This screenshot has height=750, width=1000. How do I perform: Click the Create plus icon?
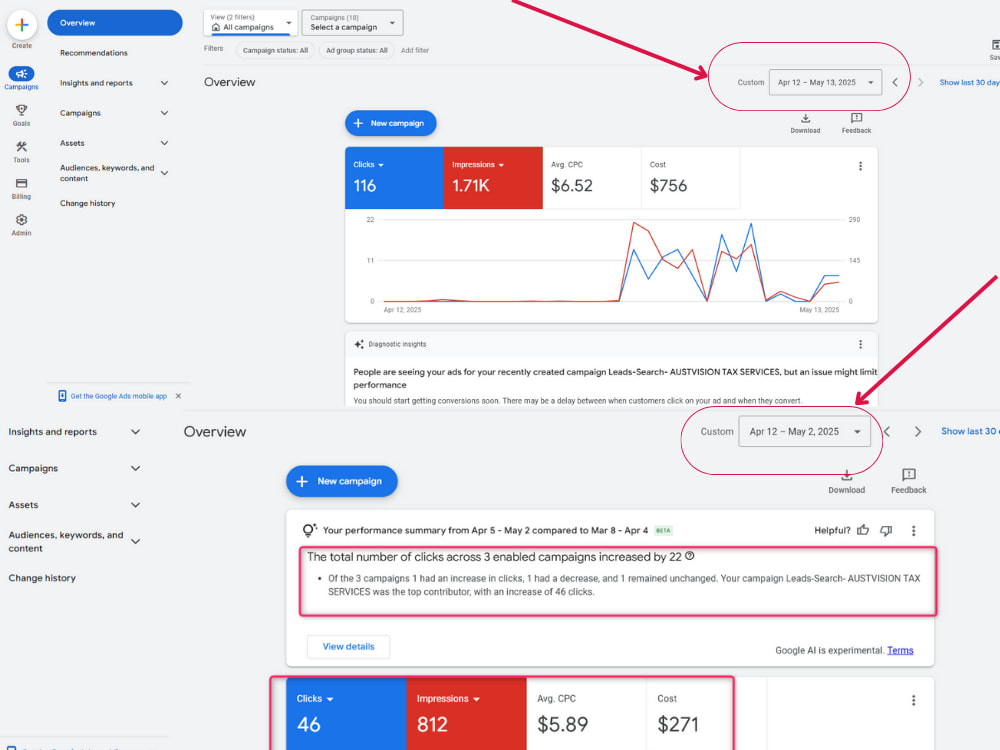[22, 25]
